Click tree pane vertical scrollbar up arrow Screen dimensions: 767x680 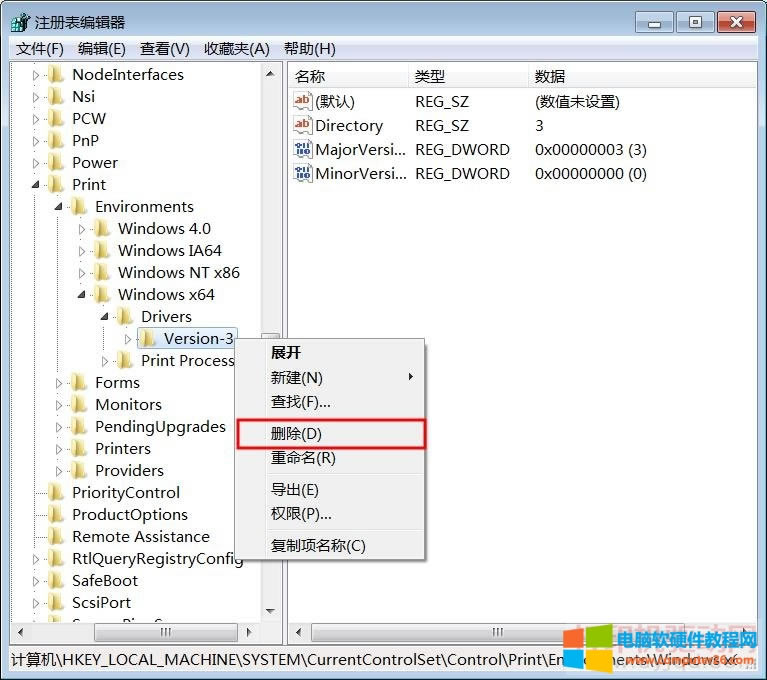tap(270, 74)
